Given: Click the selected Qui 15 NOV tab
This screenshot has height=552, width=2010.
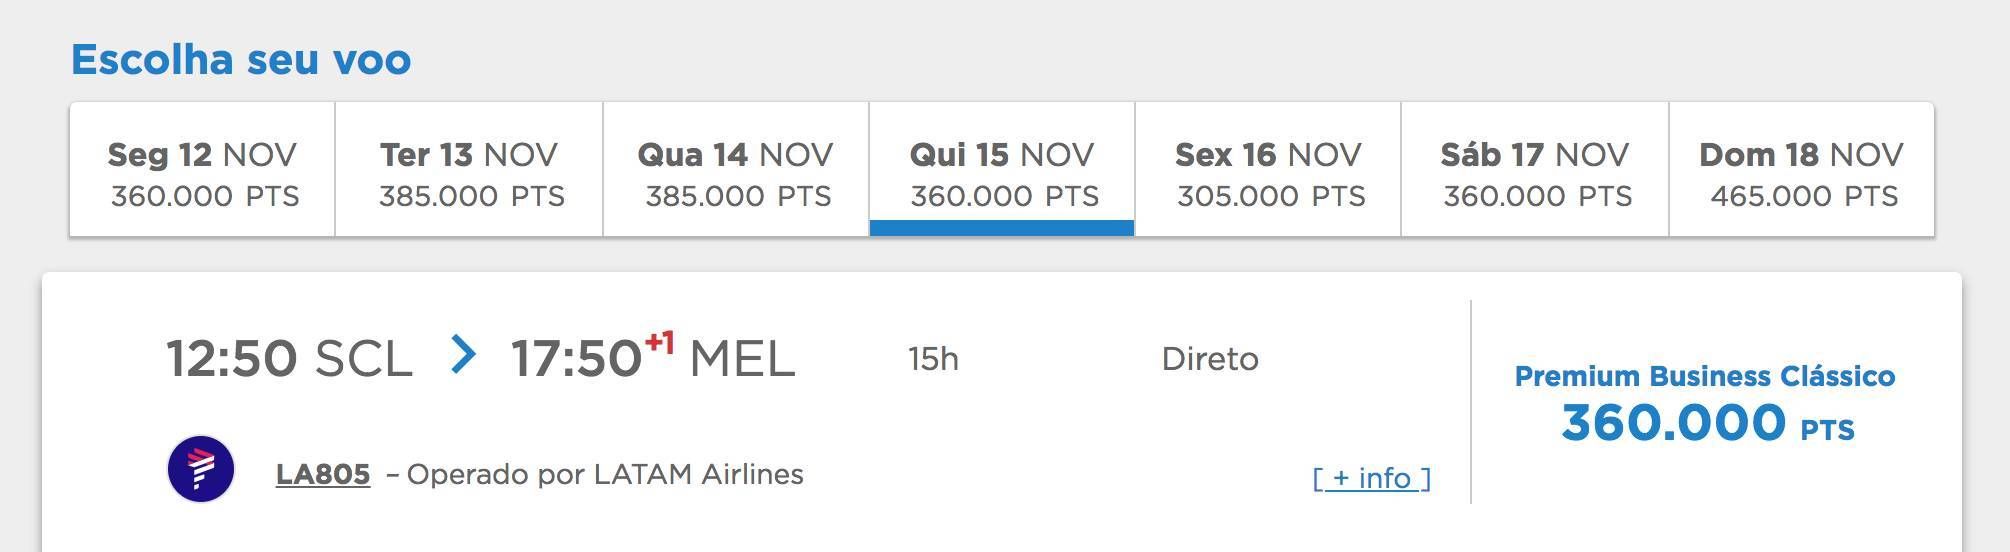Looking at the screenshot, I should tap(1002, 169).
